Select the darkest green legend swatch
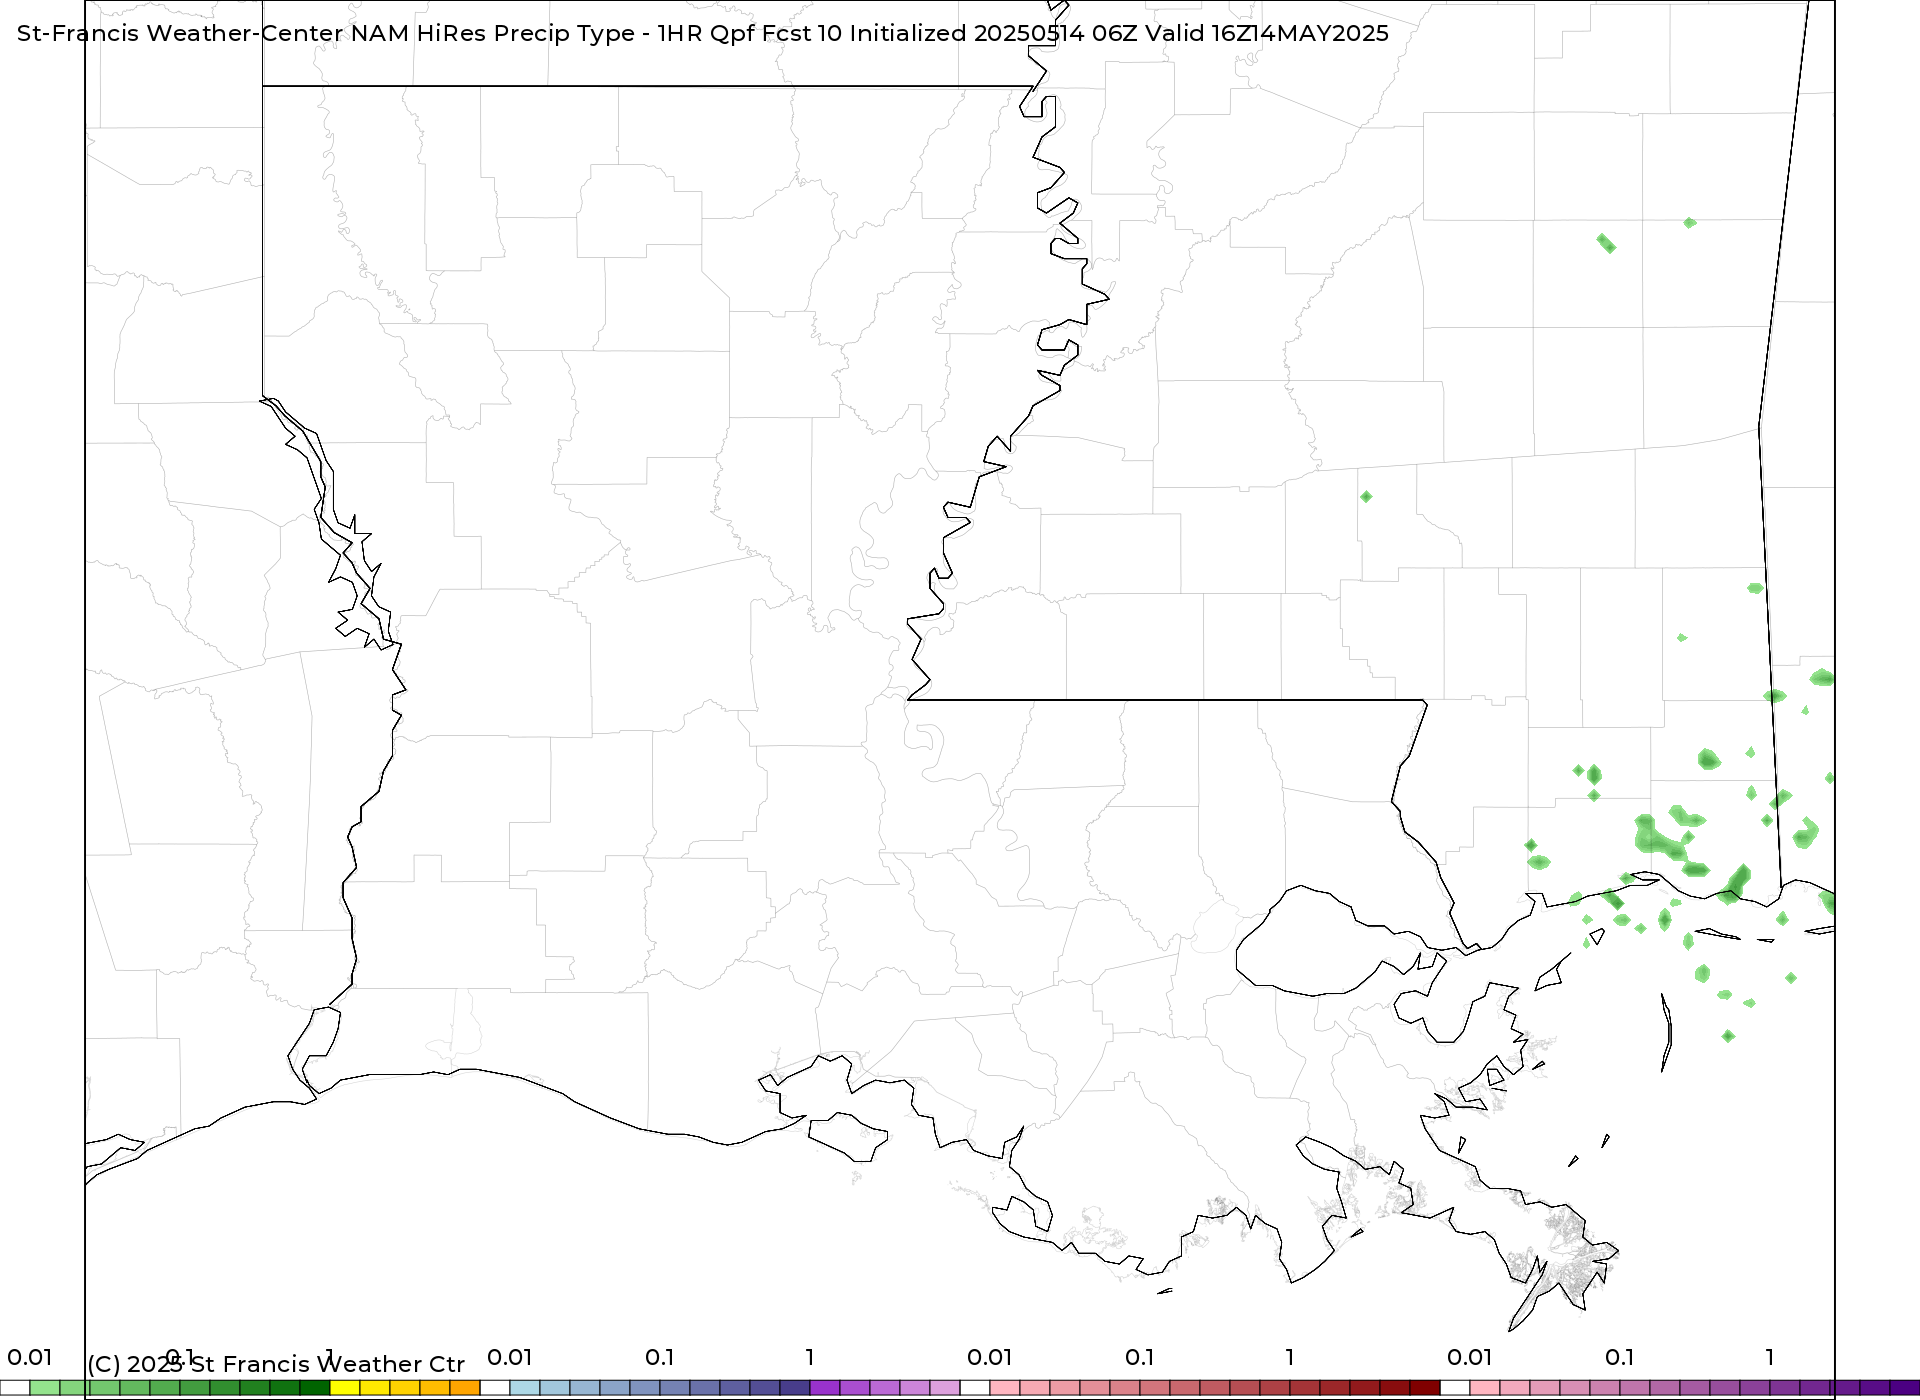Image resolution: width=1920 pixels, height=1400 pixels. (315, 1387)
